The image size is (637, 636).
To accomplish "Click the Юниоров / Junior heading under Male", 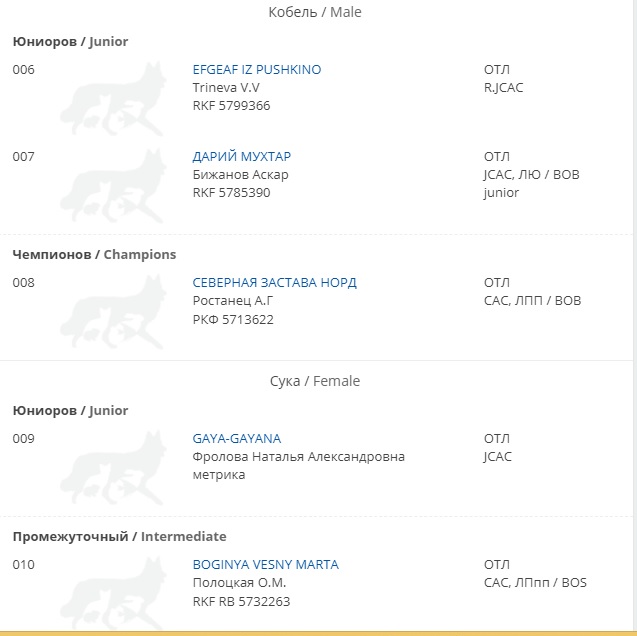I will point(70,41).
